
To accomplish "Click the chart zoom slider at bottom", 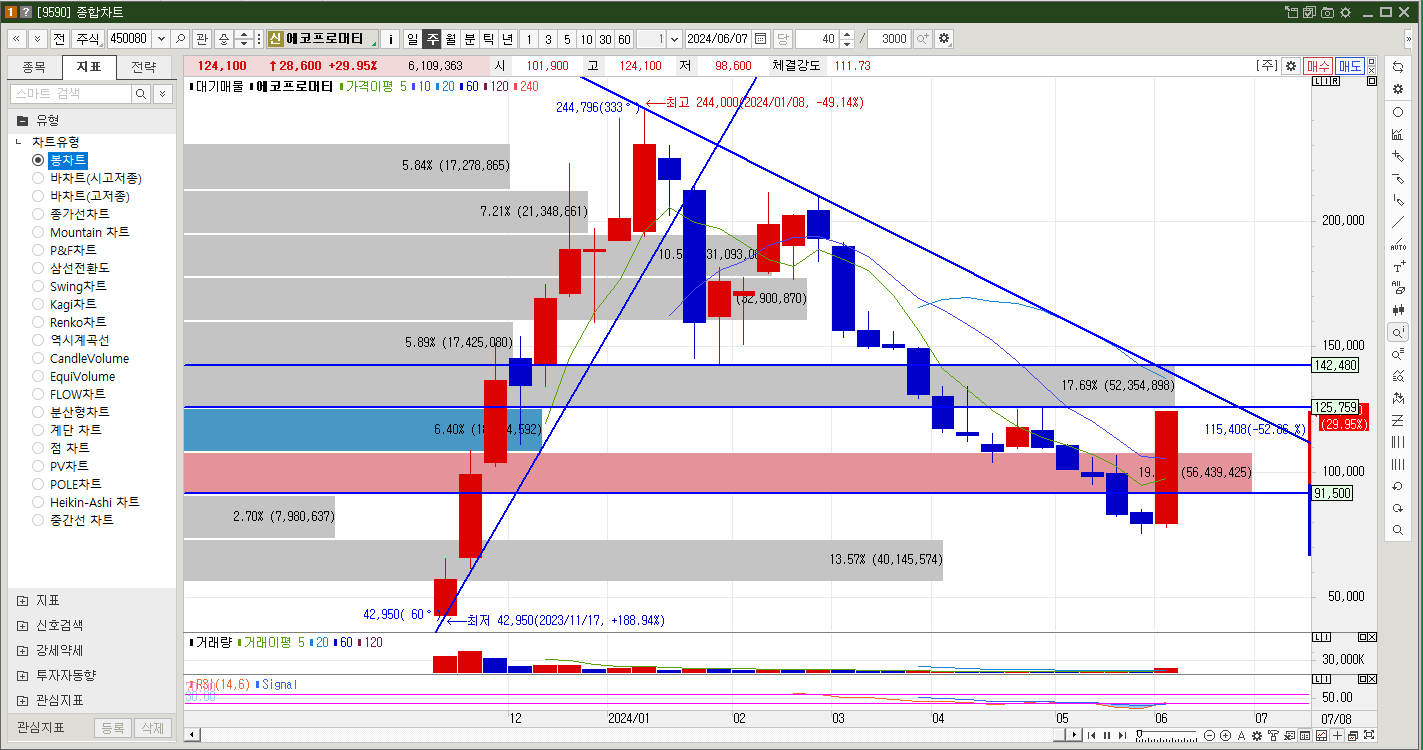I will coord(1167,736).
